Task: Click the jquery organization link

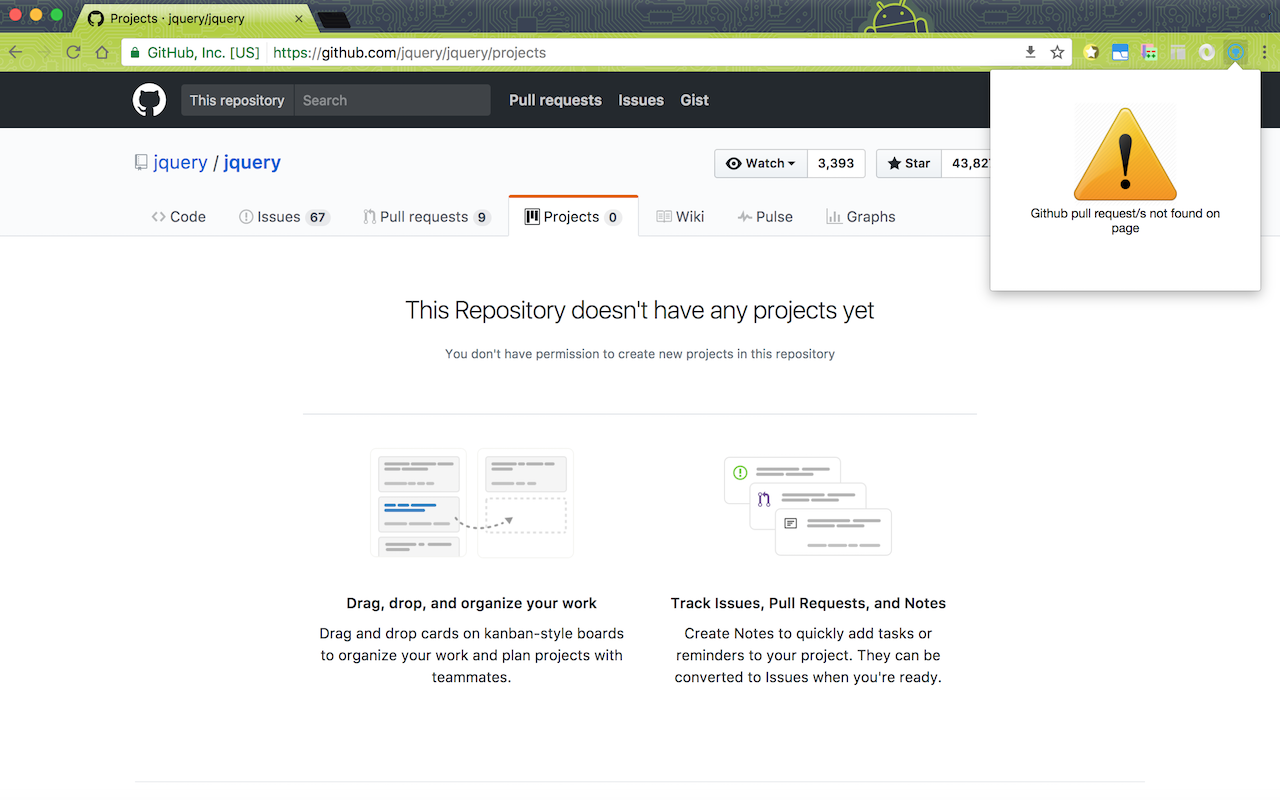Action: click(x=181, y=162)
